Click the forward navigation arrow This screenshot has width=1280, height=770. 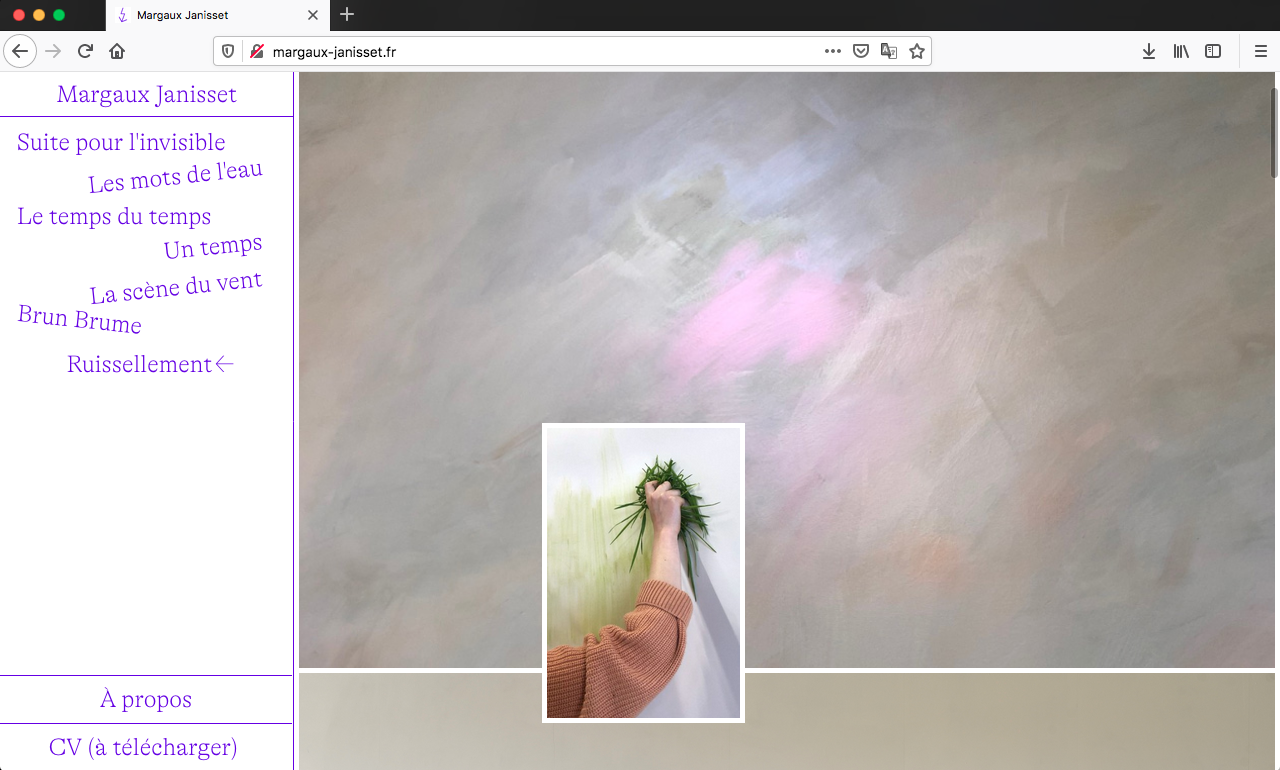53,51
